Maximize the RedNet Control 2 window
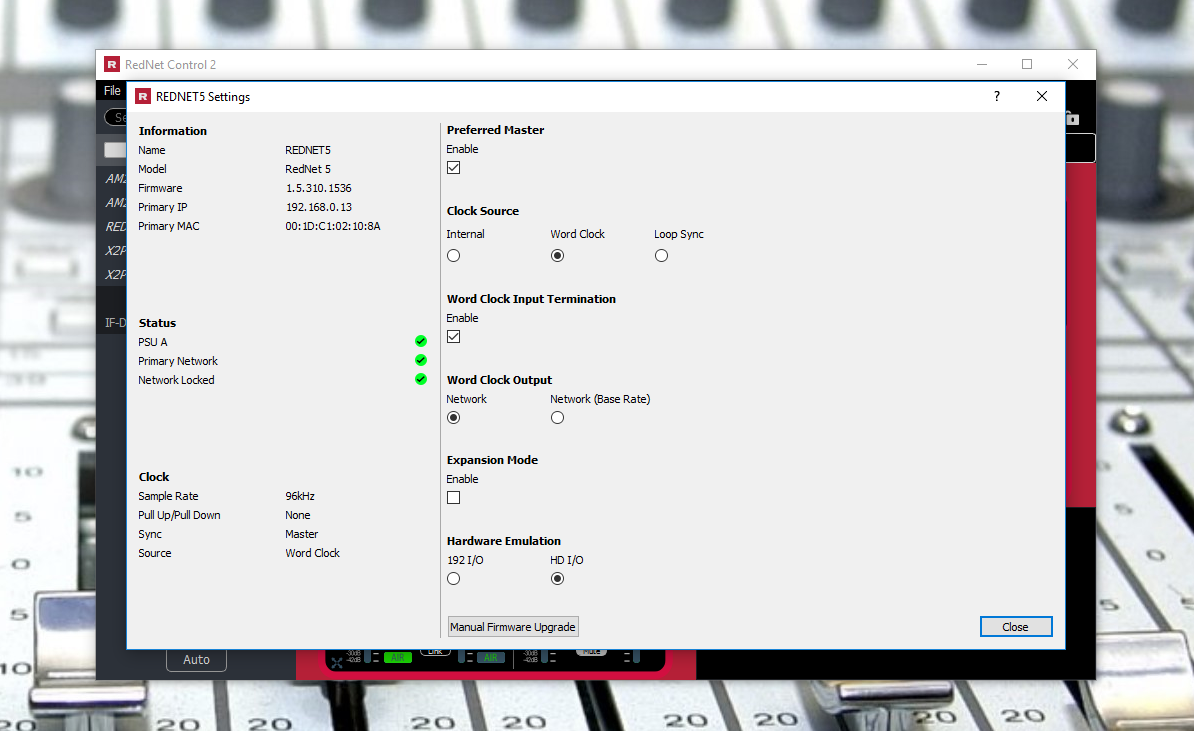Viewport: 1194px width, 731px height. pyautogui.click(x=1026, y=65)
